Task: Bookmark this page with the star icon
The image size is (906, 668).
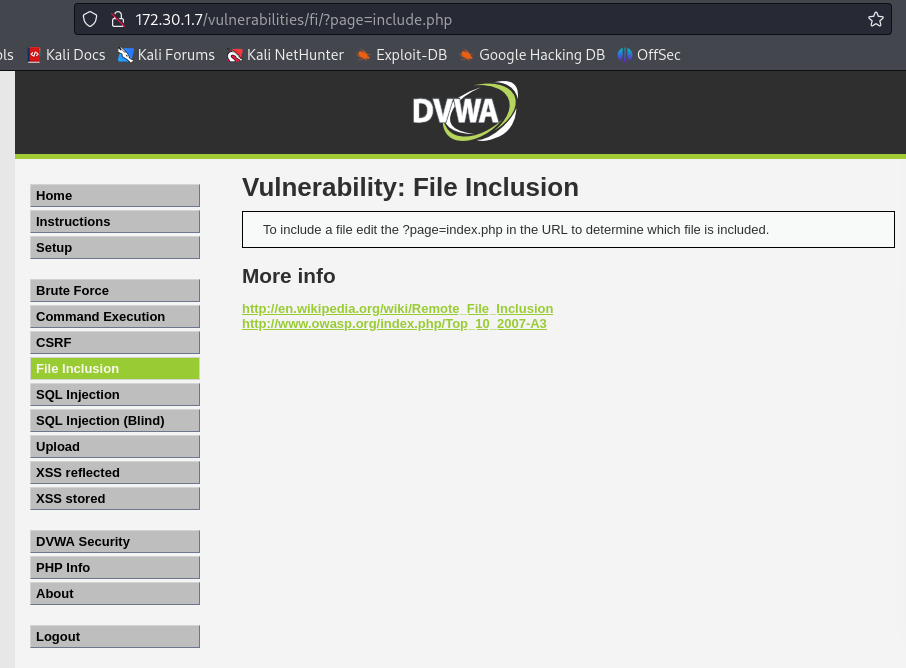Action: (x=875, y=20)
